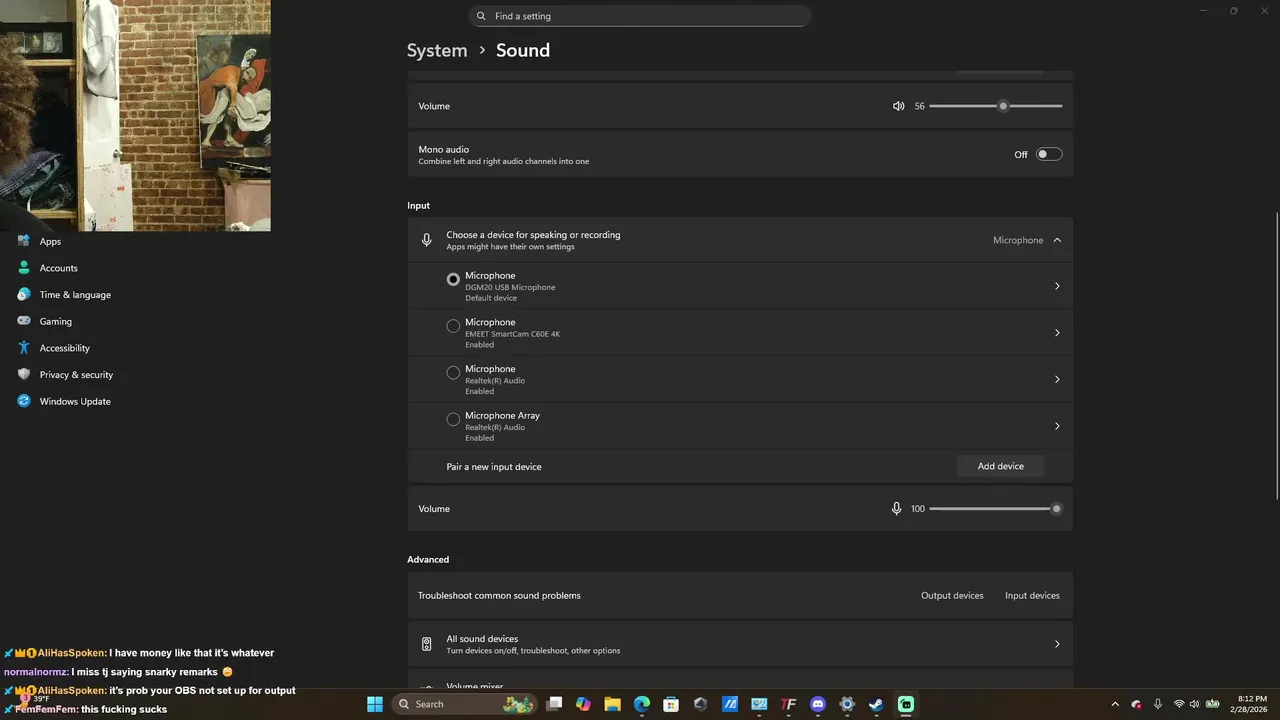
Task: Click the microphone icon beside input Volume
Action: click(x=896, y=509)
